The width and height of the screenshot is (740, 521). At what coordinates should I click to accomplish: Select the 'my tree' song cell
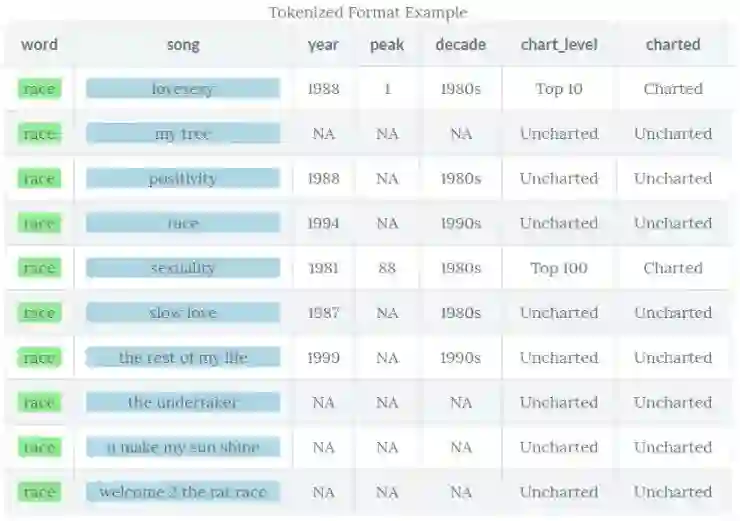pos(183,134)
